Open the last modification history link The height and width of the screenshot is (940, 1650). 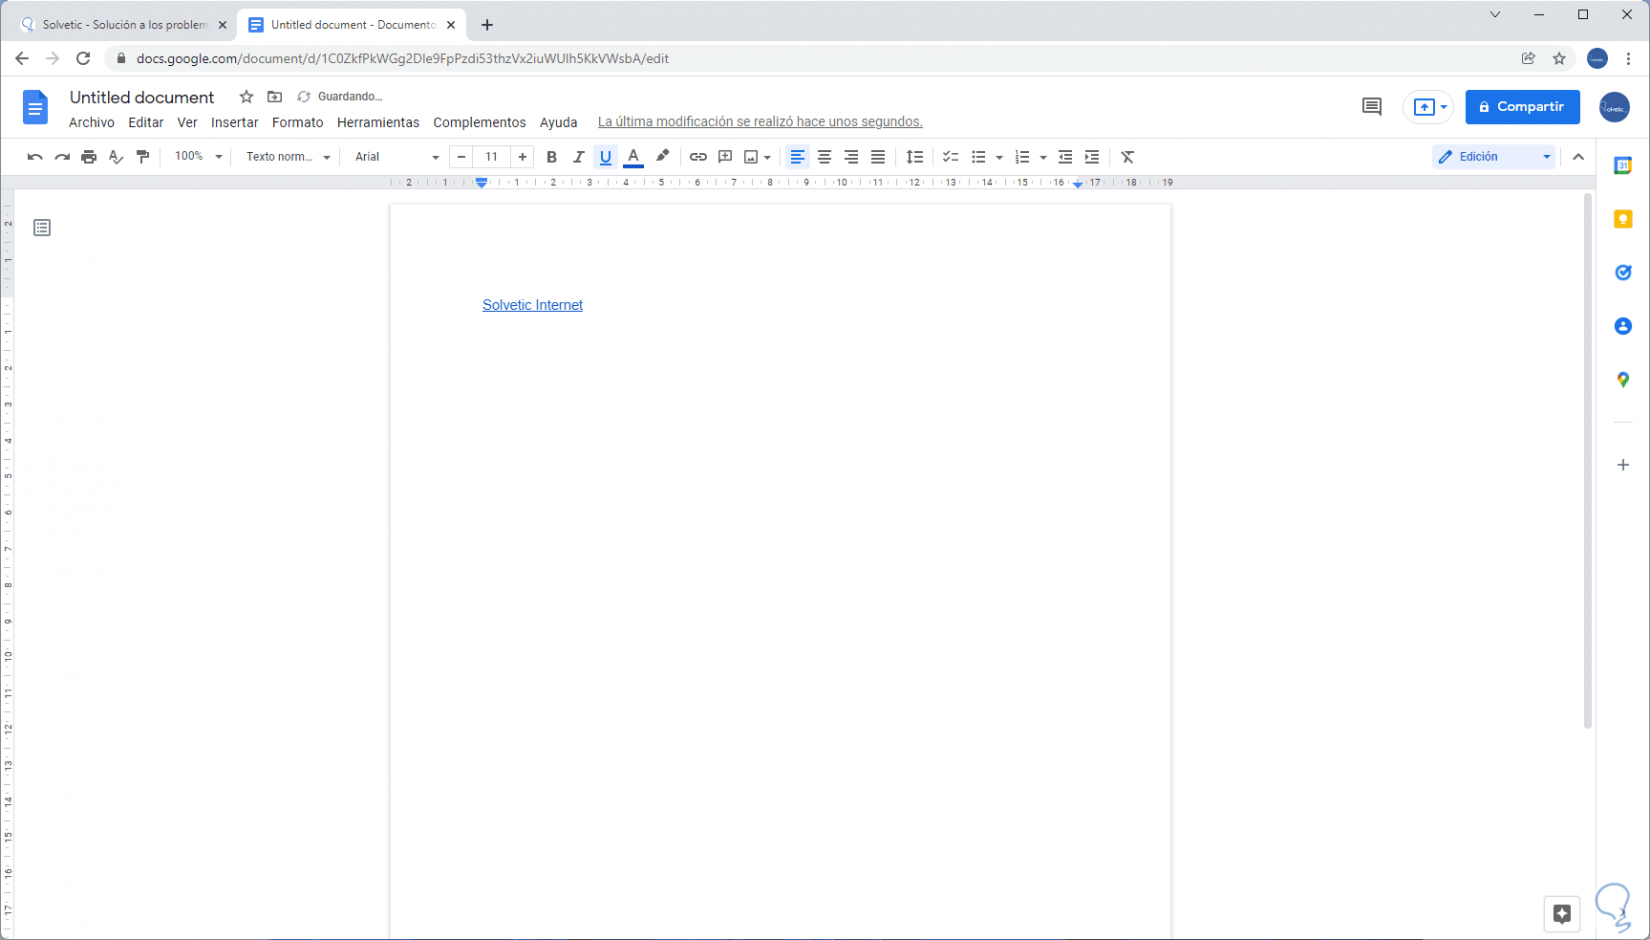pos(760,122)
